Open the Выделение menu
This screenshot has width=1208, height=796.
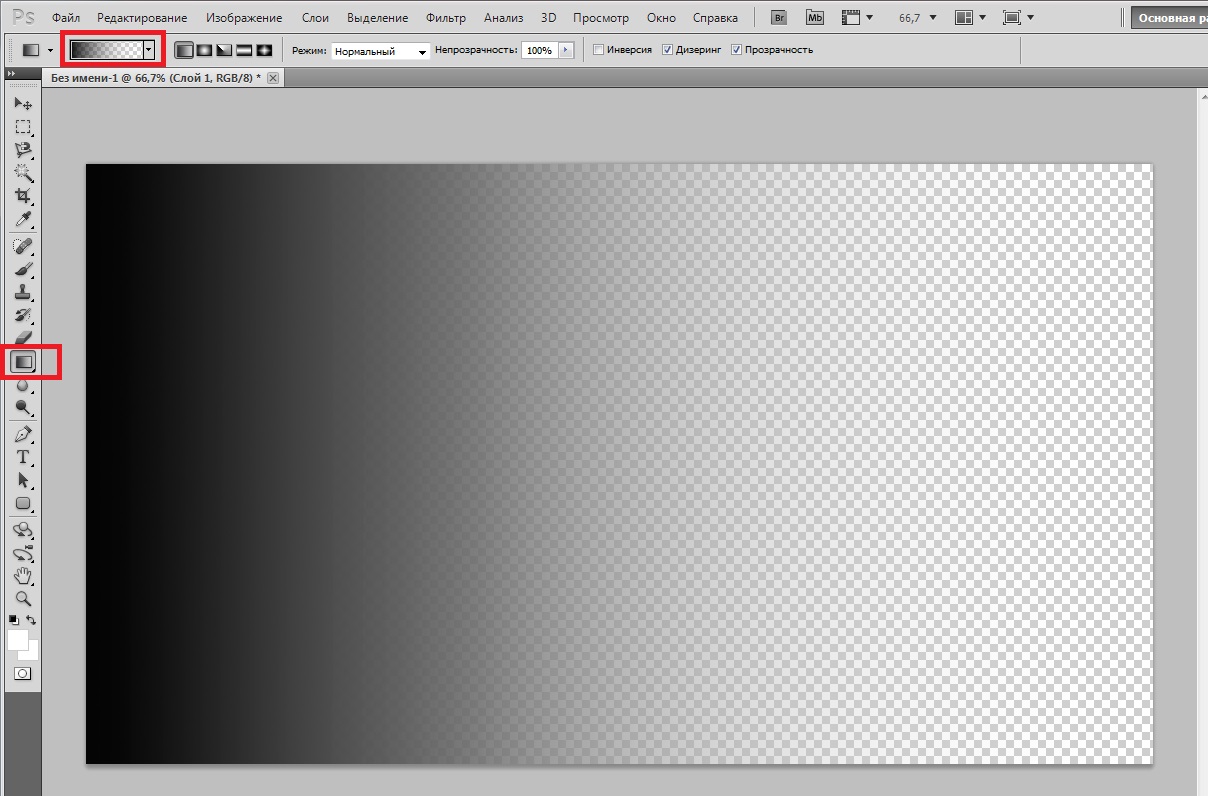pyautogui.click(x=377, y=18)
